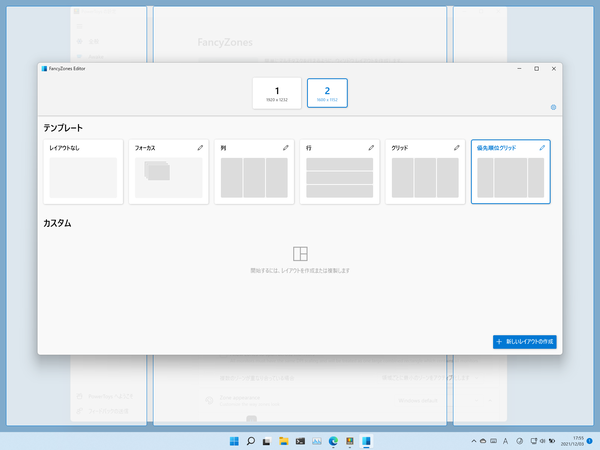Open File Explorer from taskbar

pos(284,441)
